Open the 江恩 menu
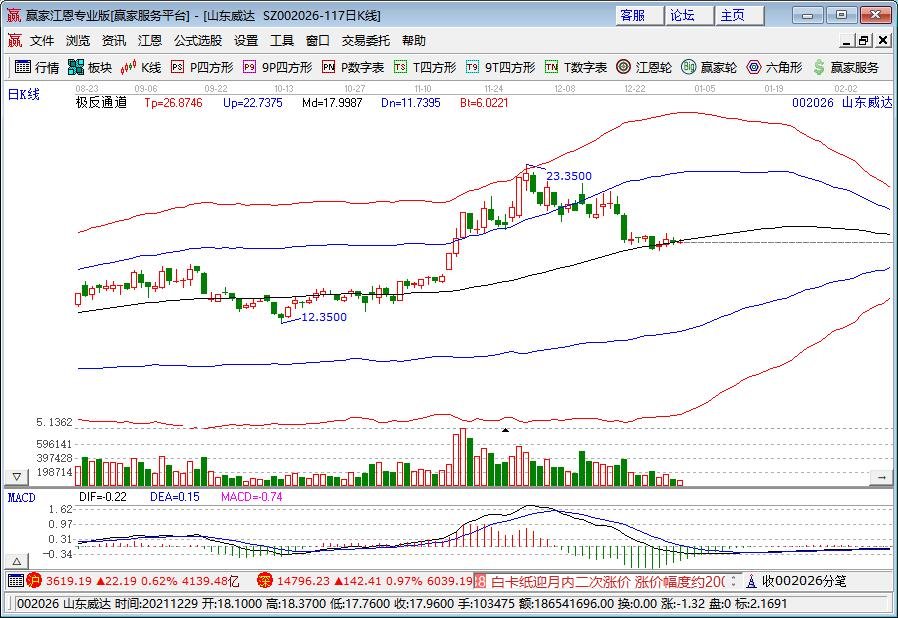The height and width of the screenshot is (618, 898). coord(150,41)
